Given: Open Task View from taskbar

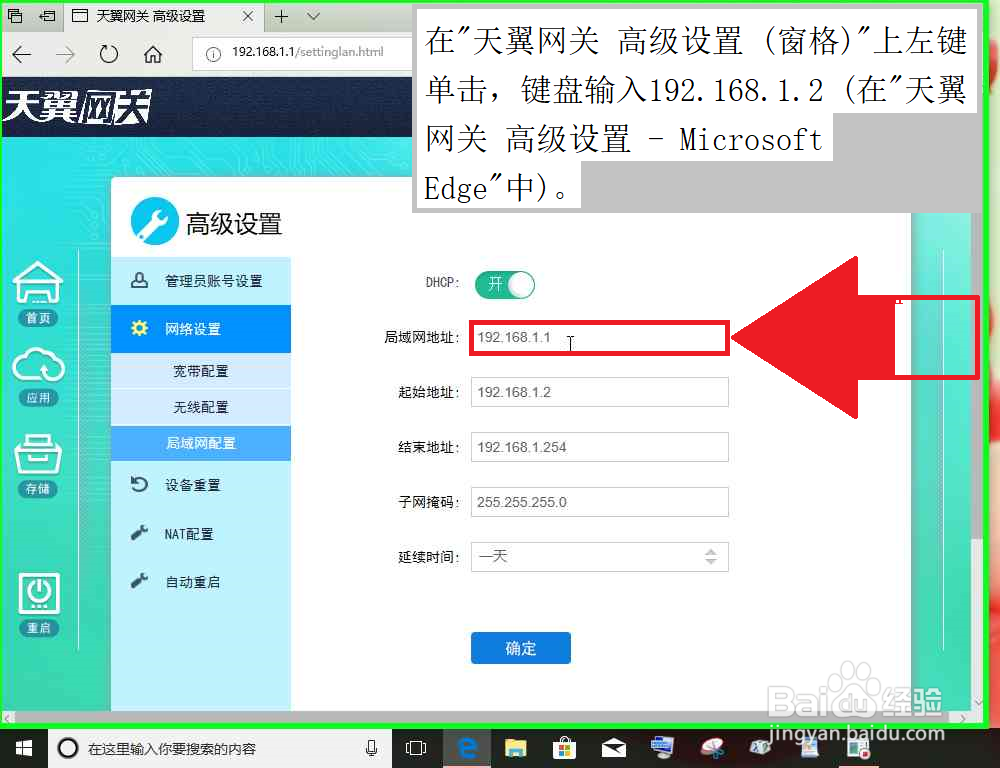Looking at the screenshot, I should pos(416,748).
